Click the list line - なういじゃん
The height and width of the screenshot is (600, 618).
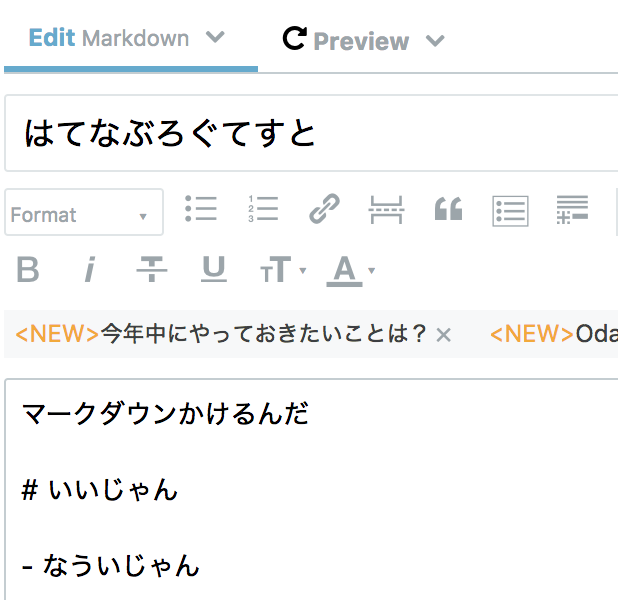[111, 565]
